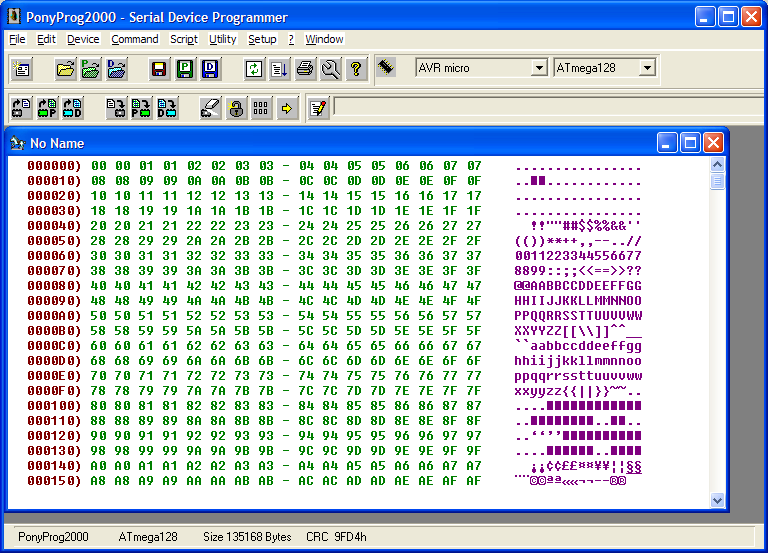Open the Utility menu
Screen dimensions: 768x553
[x=223, y=39]
